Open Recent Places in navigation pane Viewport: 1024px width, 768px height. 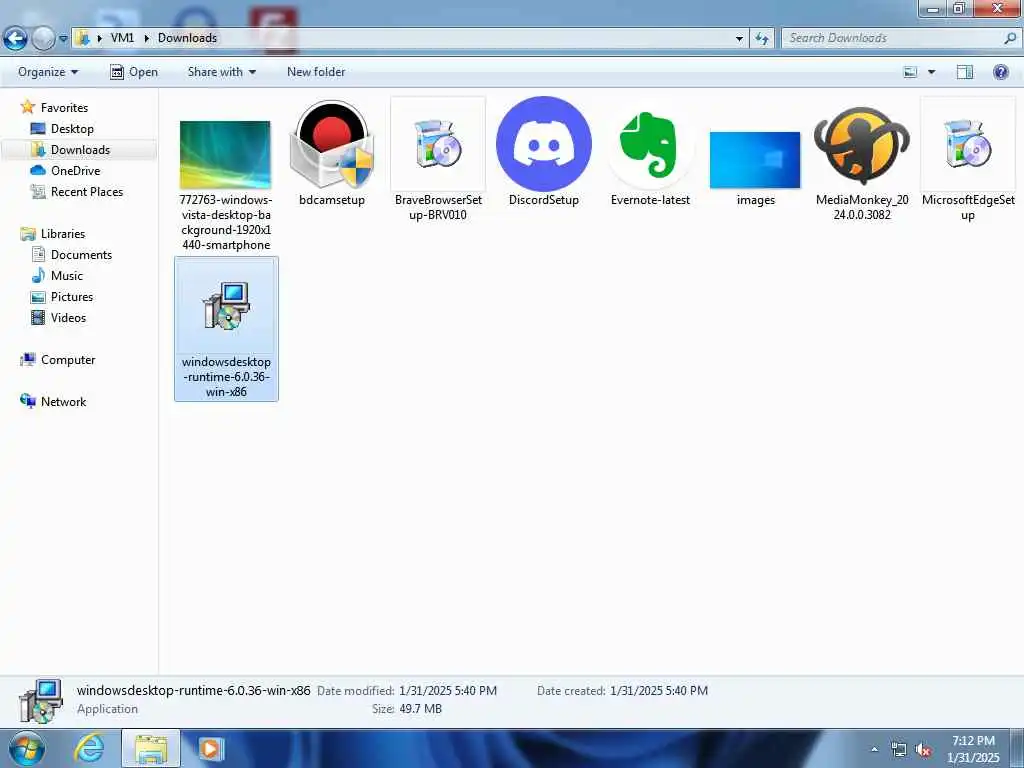[77, 191]
